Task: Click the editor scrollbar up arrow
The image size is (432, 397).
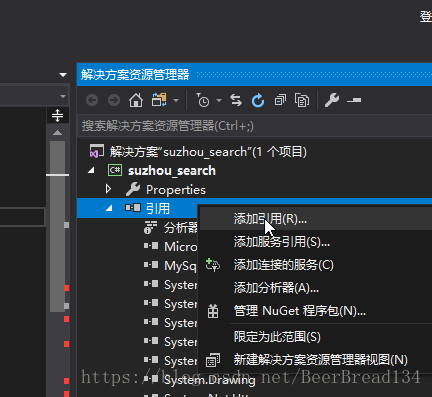Action: pyautogui.click(x=57, y=133)
